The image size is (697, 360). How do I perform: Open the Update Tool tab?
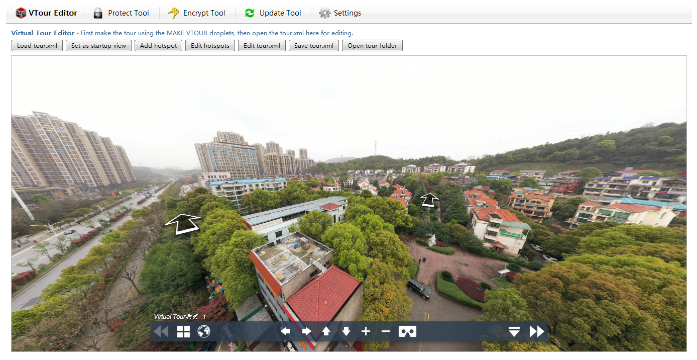(273, 13)
